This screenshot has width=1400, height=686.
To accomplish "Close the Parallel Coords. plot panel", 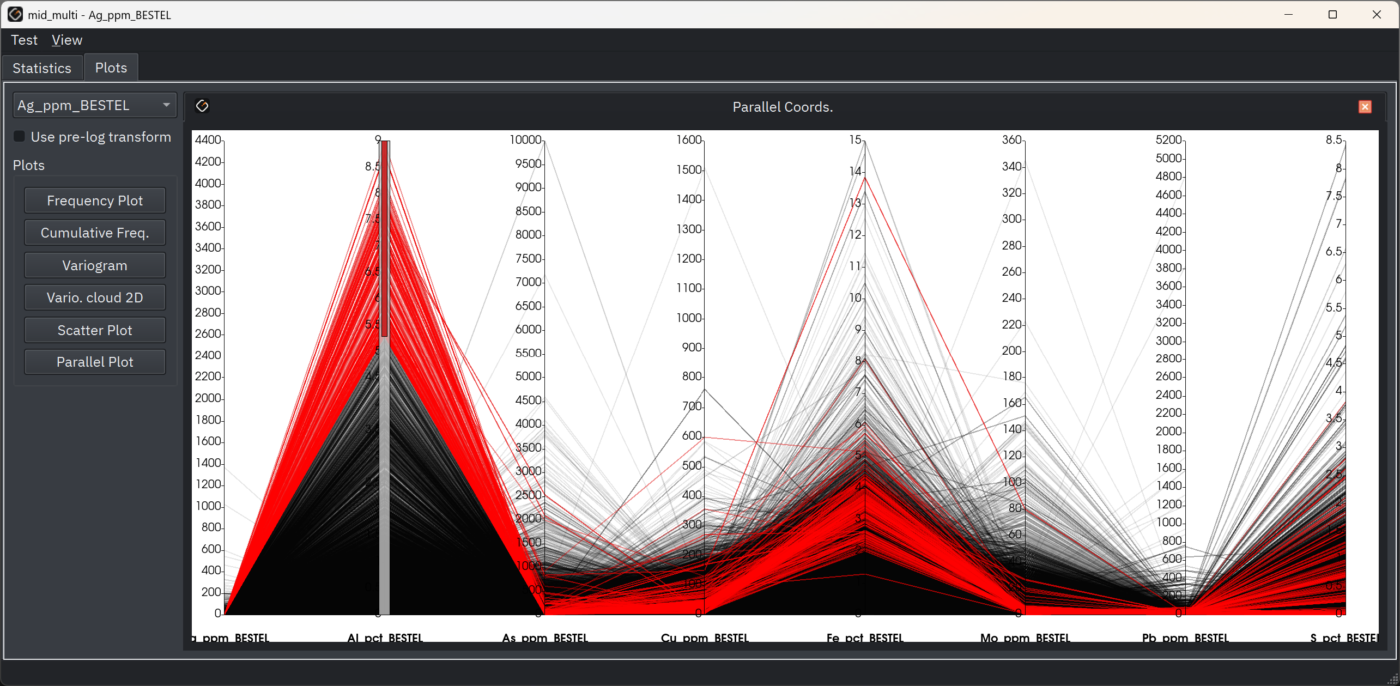I will point(1365,107).
